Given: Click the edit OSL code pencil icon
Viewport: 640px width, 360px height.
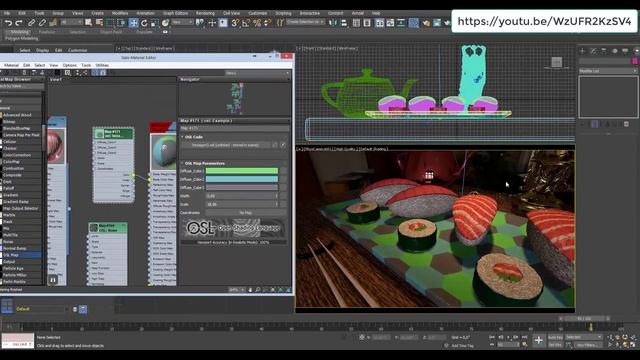Looking at the screenshot, I should pos(283,145).
